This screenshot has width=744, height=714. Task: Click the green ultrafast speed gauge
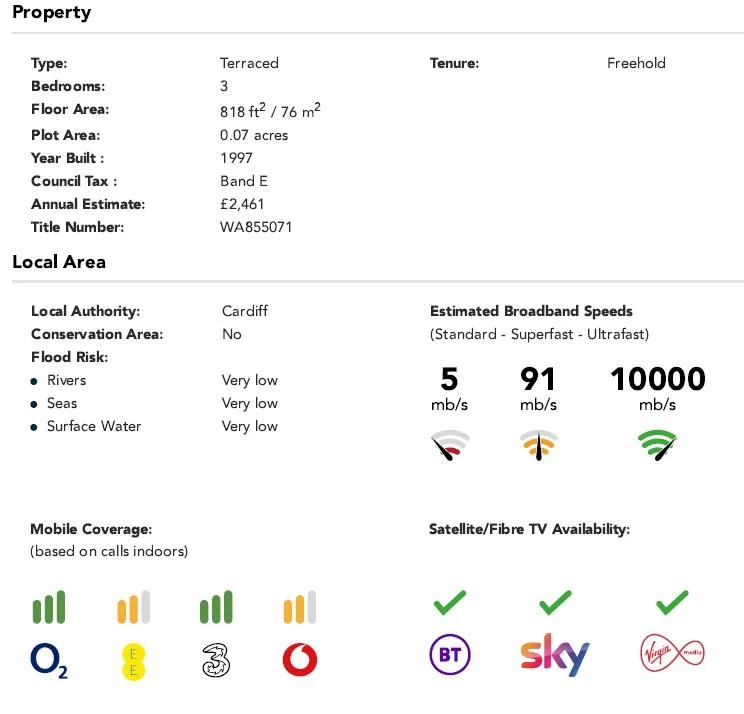click(657, 445)
